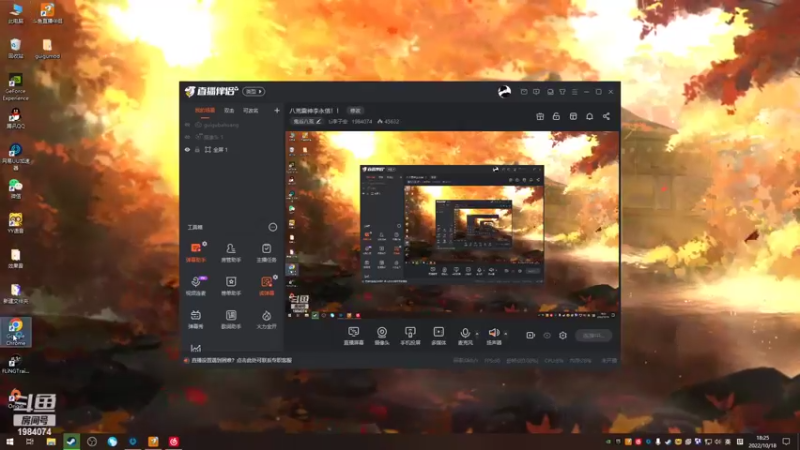Screen dimensions: 800x450
Task: Open Steam from the taskbar
Action: 71,441
